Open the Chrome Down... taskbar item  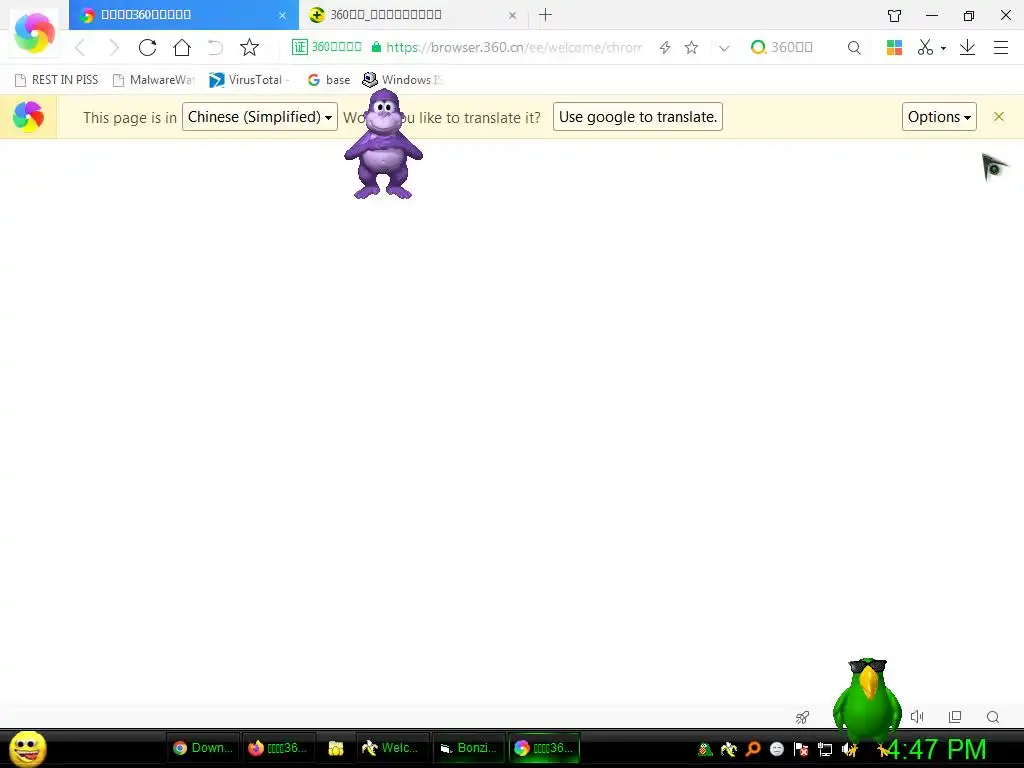click(x=203, y=748)
